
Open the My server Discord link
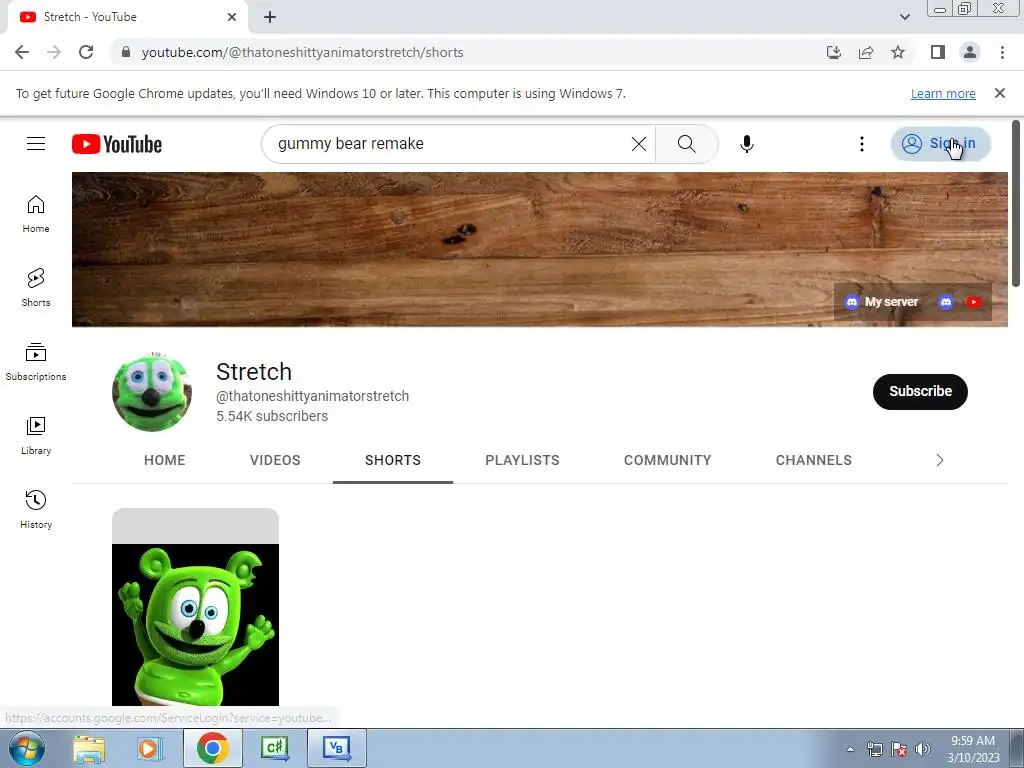[882, 302]
